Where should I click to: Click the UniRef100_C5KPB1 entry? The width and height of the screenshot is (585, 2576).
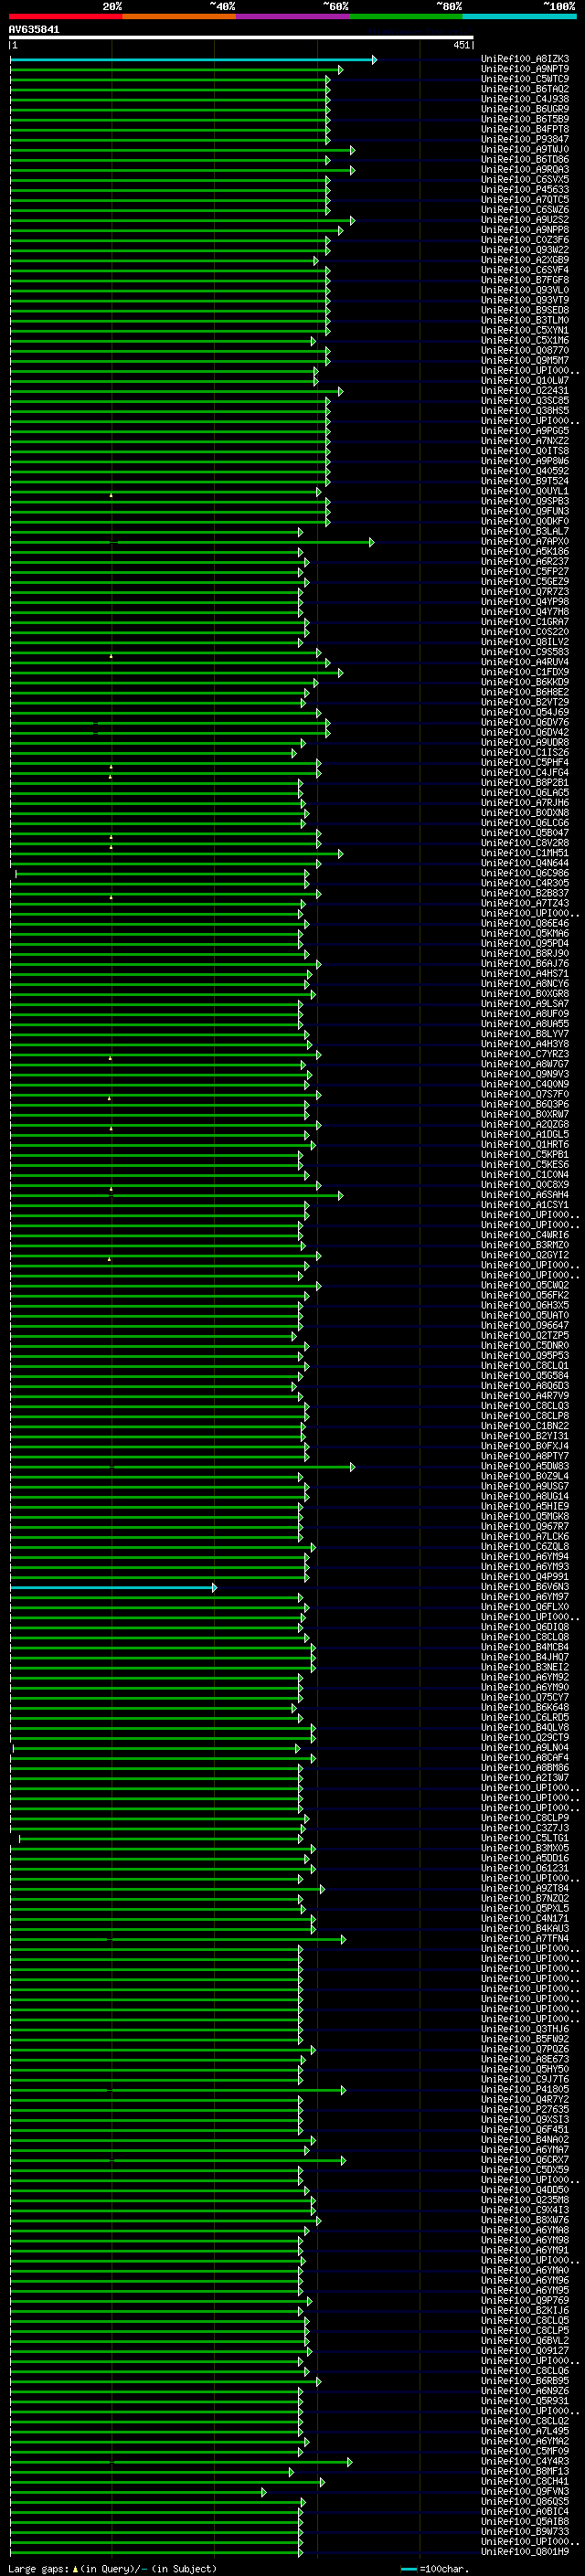pos(525,1155)
